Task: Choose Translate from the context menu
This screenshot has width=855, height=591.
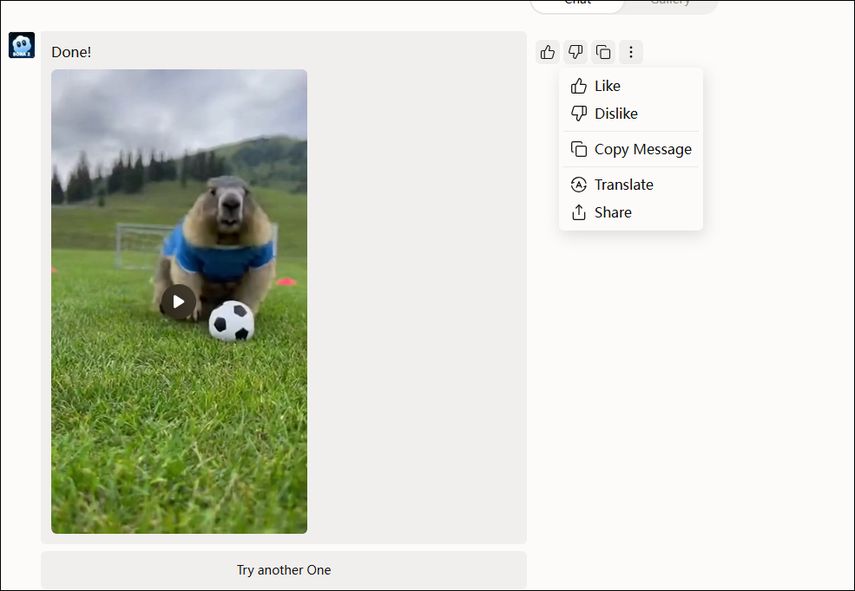Action: 622,184
